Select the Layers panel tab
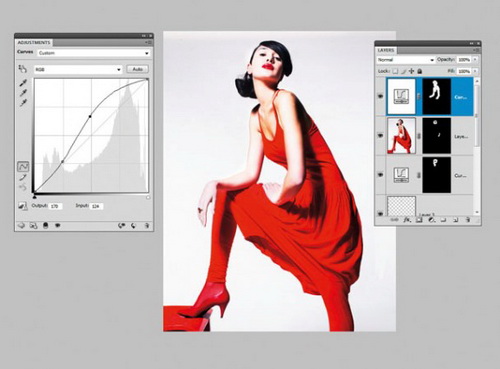 [386, 50]
